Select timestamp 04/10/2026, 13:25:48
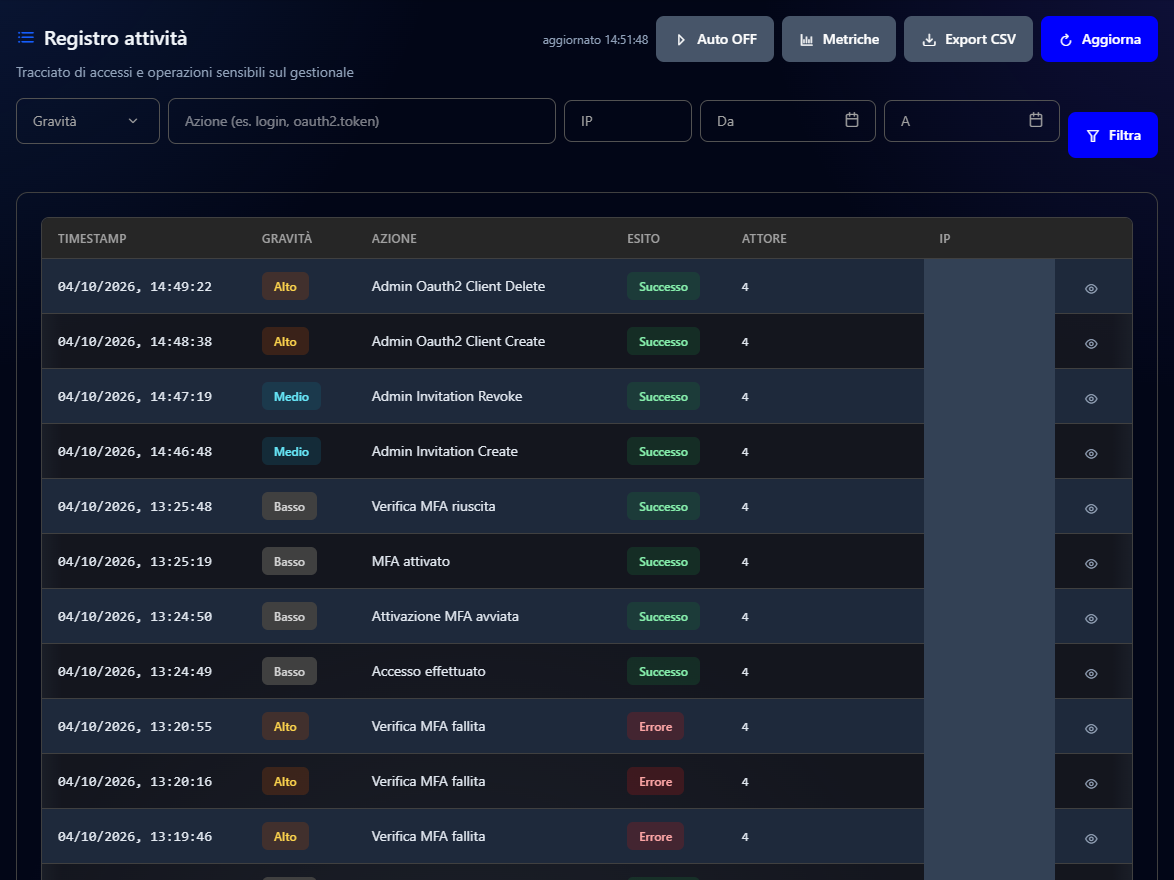The image size is (1174, 880). [135, 506]
